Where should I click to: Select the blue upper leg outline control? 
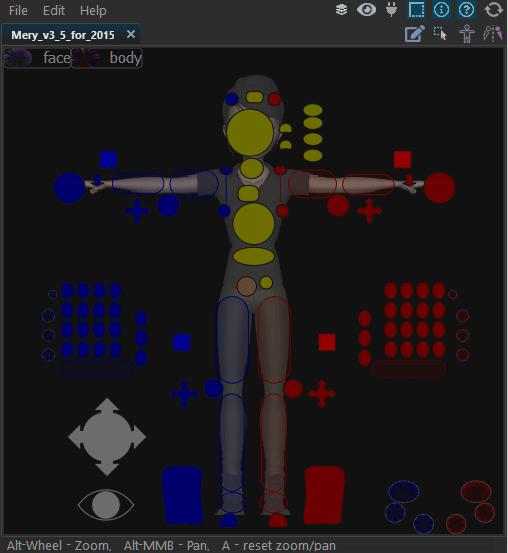tap(232, 340)
